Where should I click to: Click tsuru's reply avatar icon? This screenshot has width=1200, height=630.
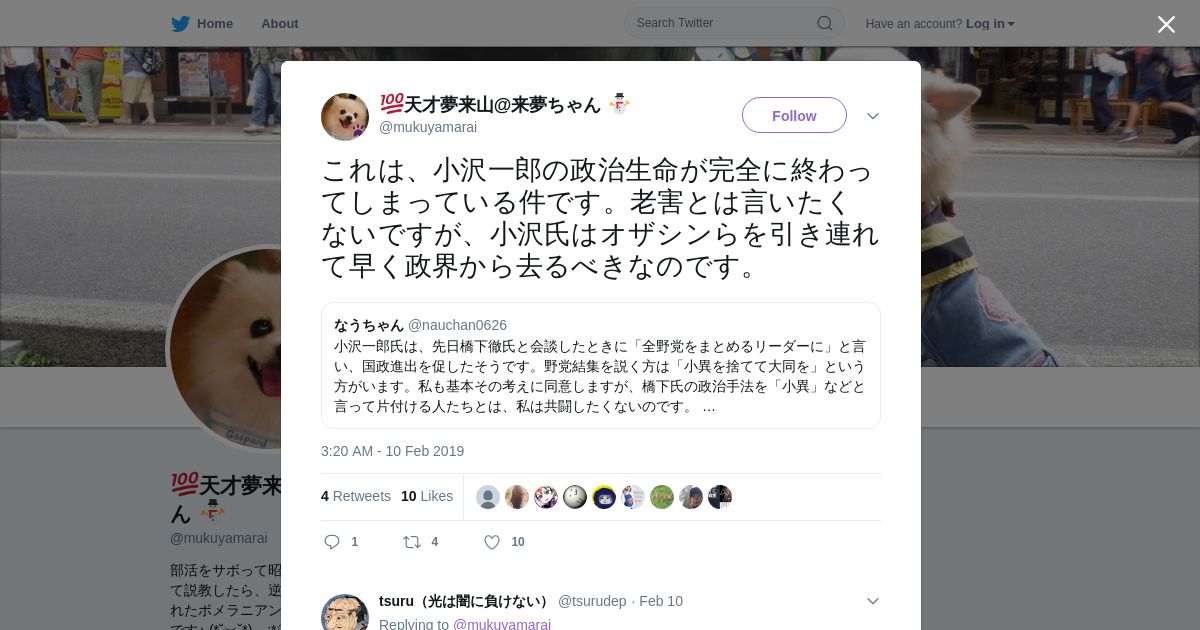pyautogui.click(x=345, y=612)
